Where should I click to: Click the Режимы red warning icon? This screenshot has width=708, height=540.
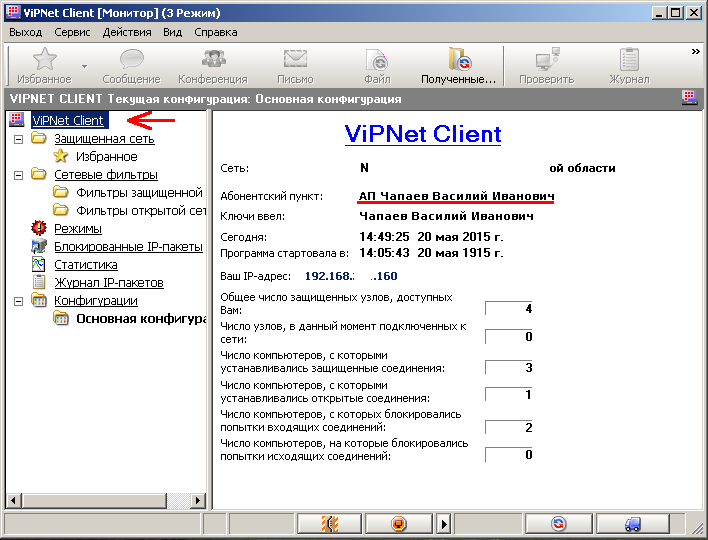[39, 228]
